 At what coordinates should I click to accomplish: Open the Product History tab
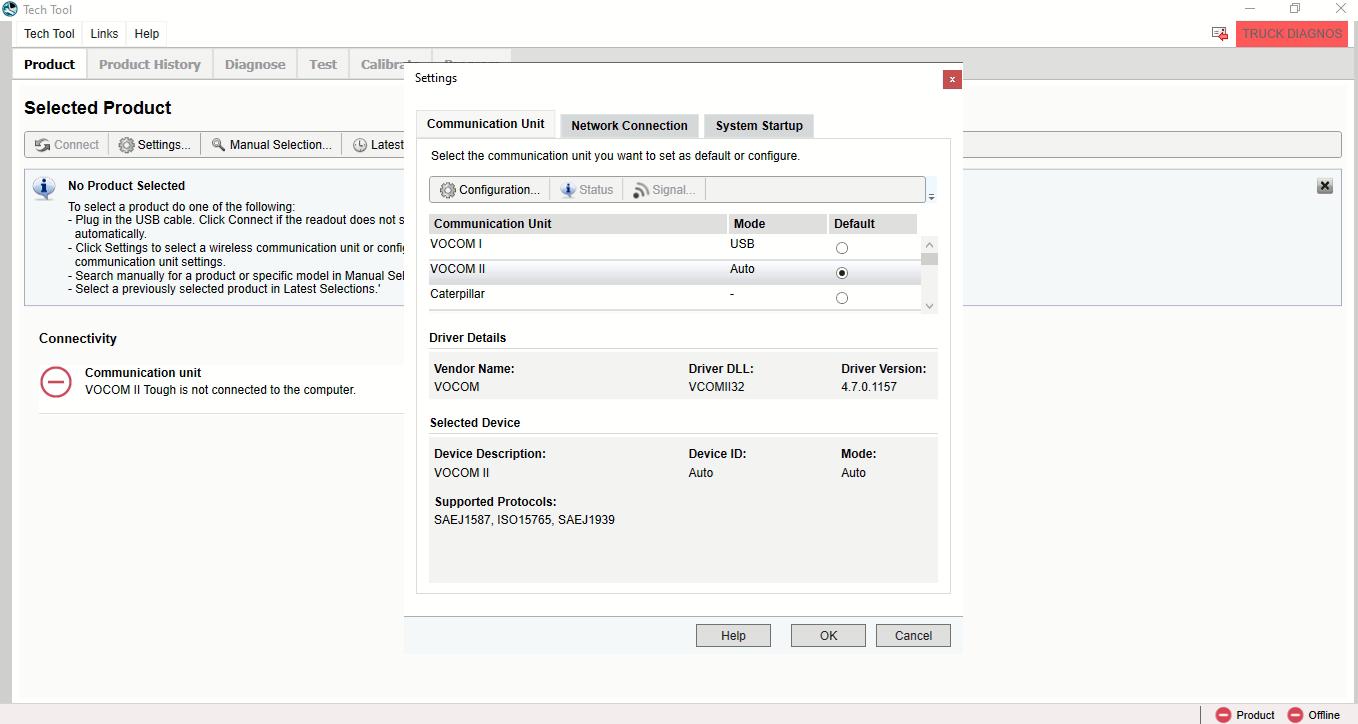(150, 64)
